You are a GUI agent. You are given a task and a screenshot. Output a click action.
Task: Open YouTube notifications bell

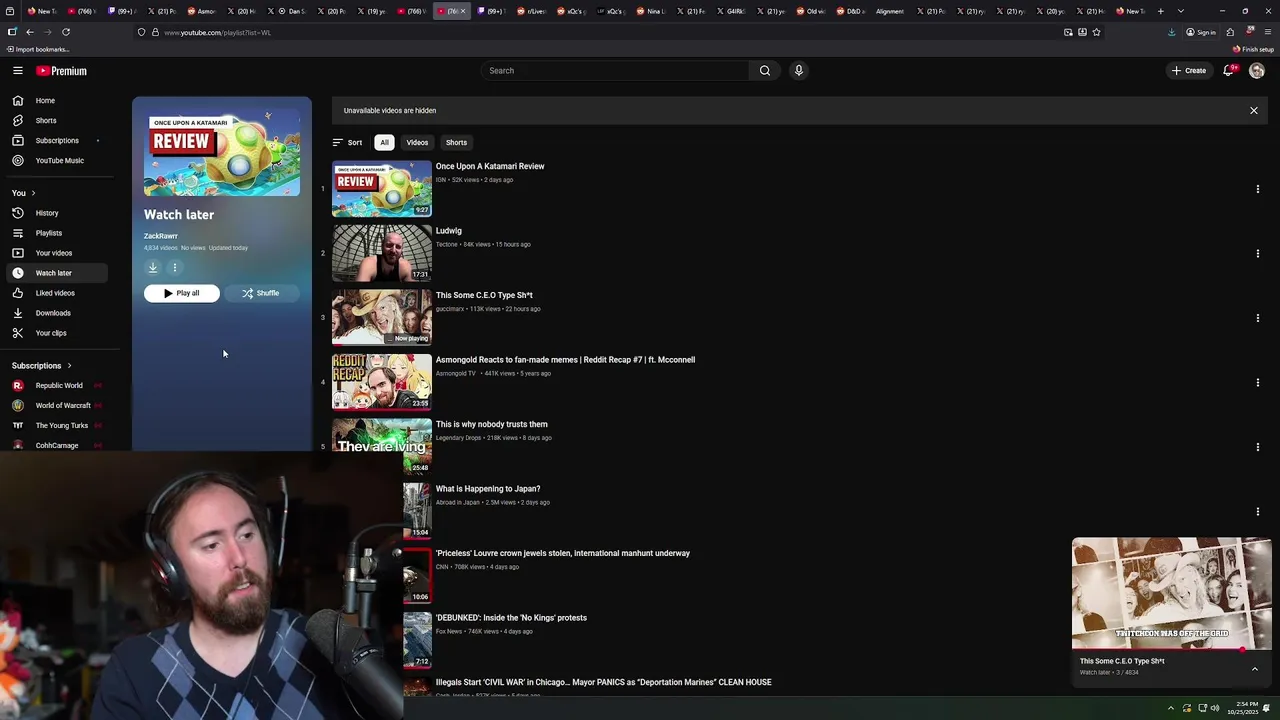coord(1228,70)
